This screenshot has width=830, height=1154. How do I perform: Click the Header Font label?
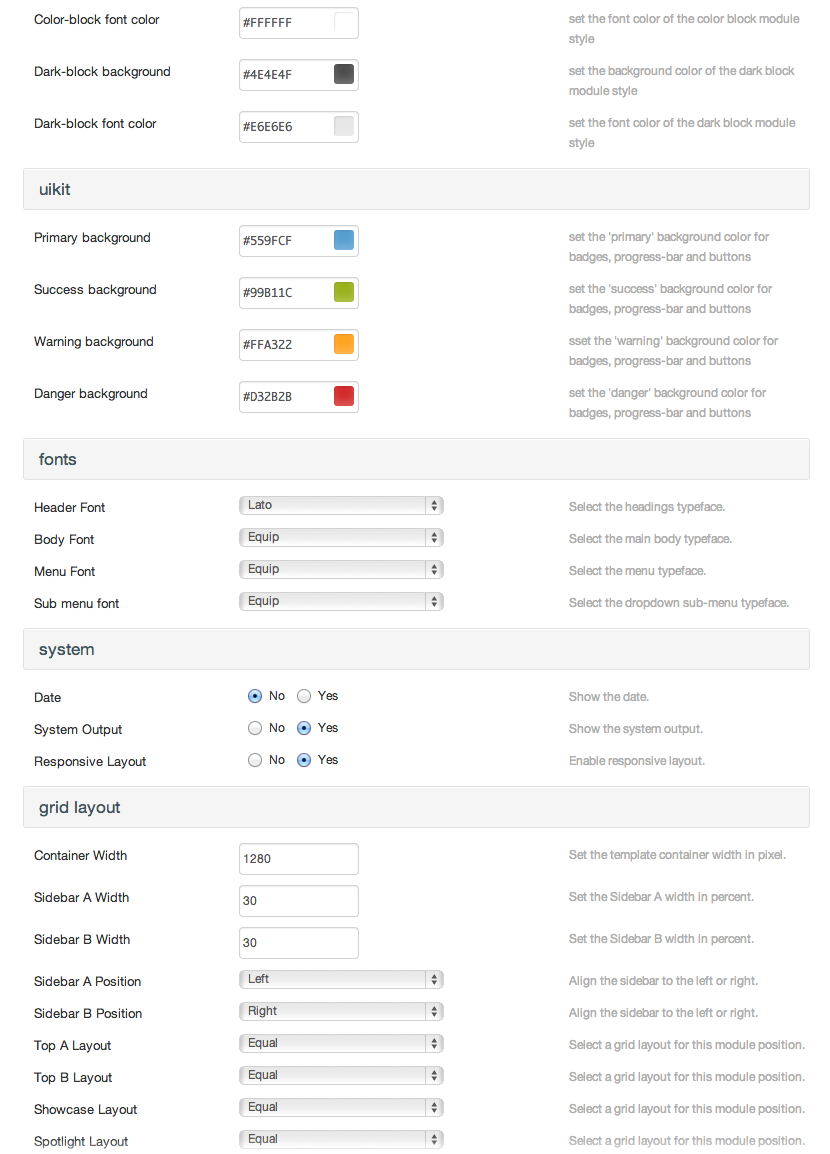69,508
